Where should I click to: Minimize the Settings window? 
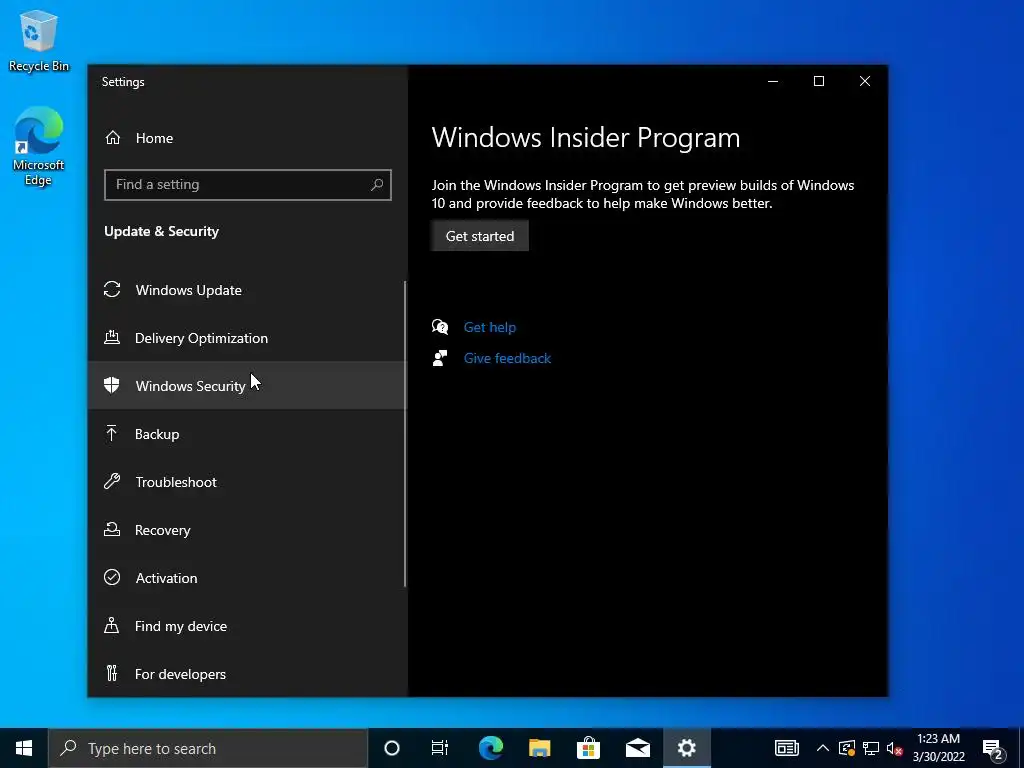tap(773, 81)
